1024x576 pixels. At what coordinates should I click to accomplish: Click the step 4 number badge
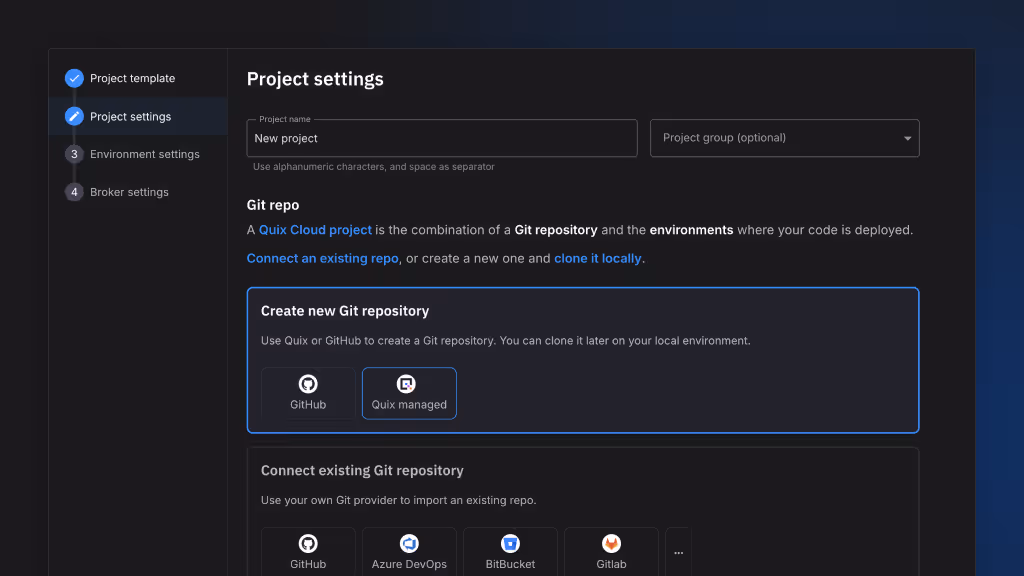coord(74,192)
